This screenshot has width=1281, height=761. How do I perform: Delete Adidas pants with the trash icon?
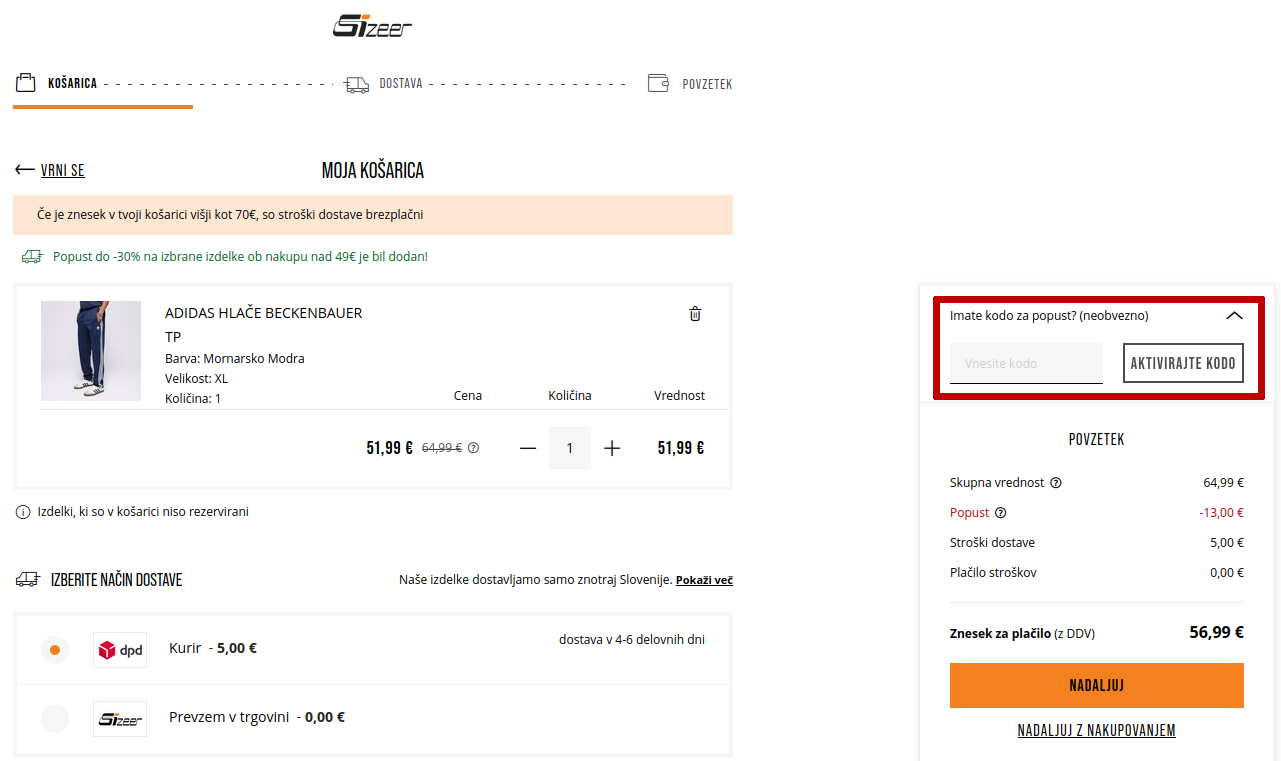pyautogui.click(x=695, y=314)
